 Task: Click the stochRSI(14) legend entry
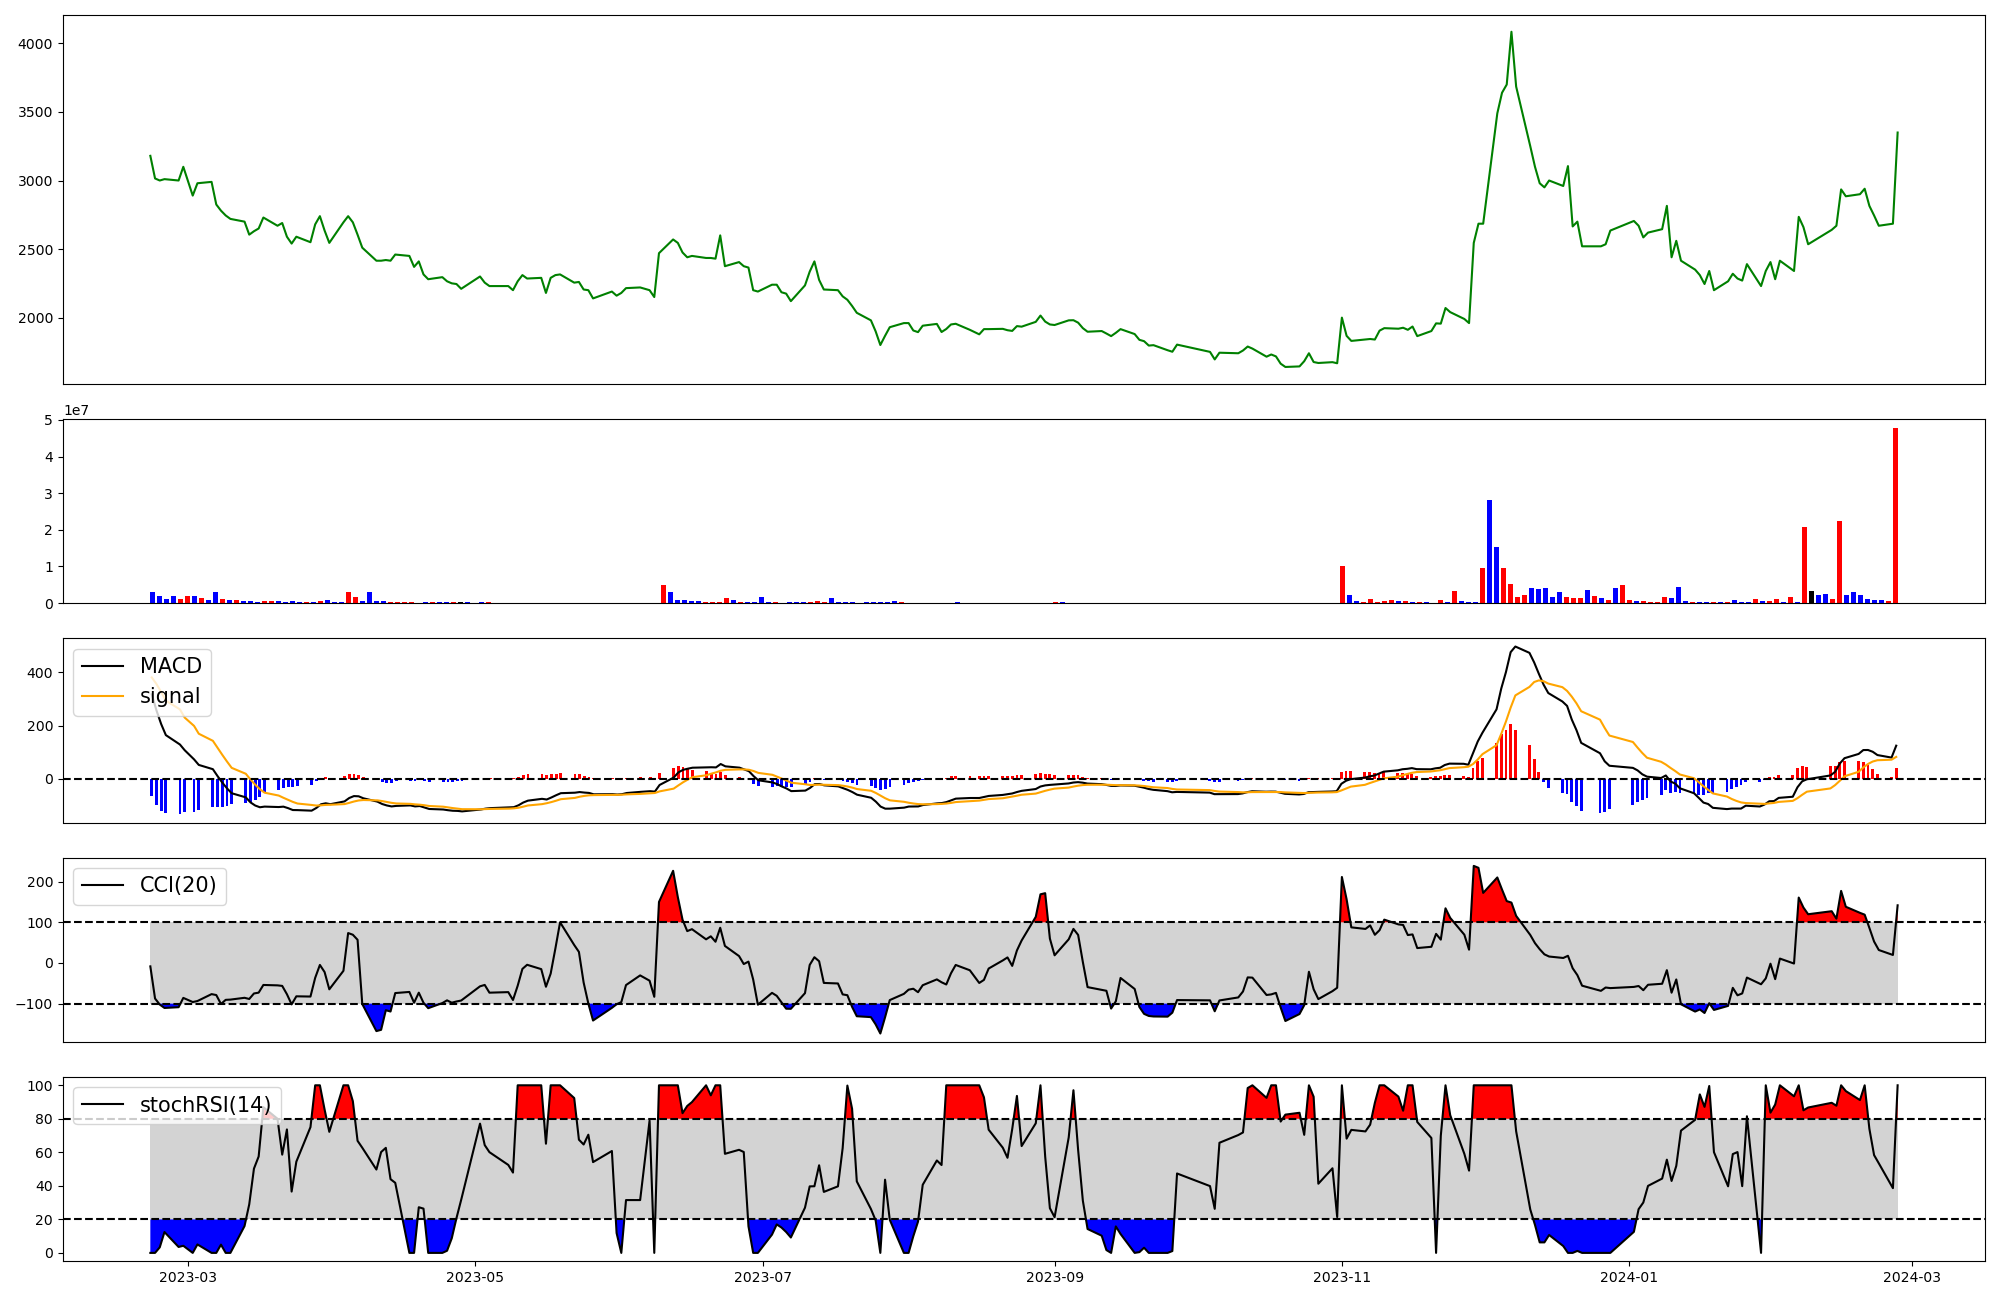coord(205,1104)
